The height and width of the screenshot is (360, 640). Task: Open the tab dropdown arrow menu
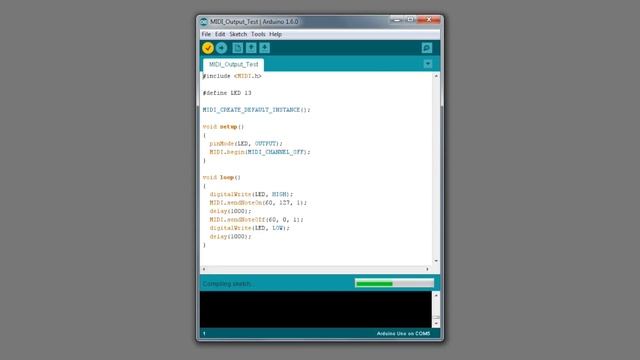point(428,64)
